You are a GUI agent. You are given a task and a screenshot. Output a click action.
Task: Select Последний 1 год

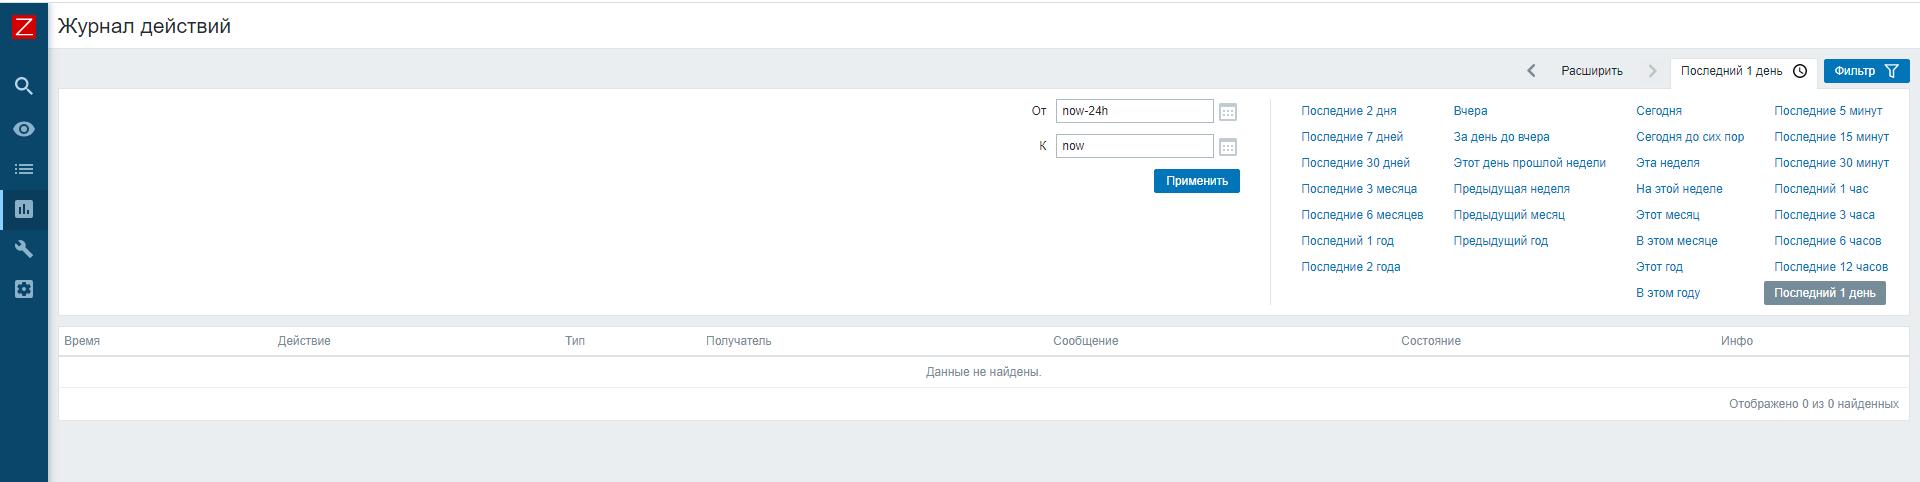1347,241
